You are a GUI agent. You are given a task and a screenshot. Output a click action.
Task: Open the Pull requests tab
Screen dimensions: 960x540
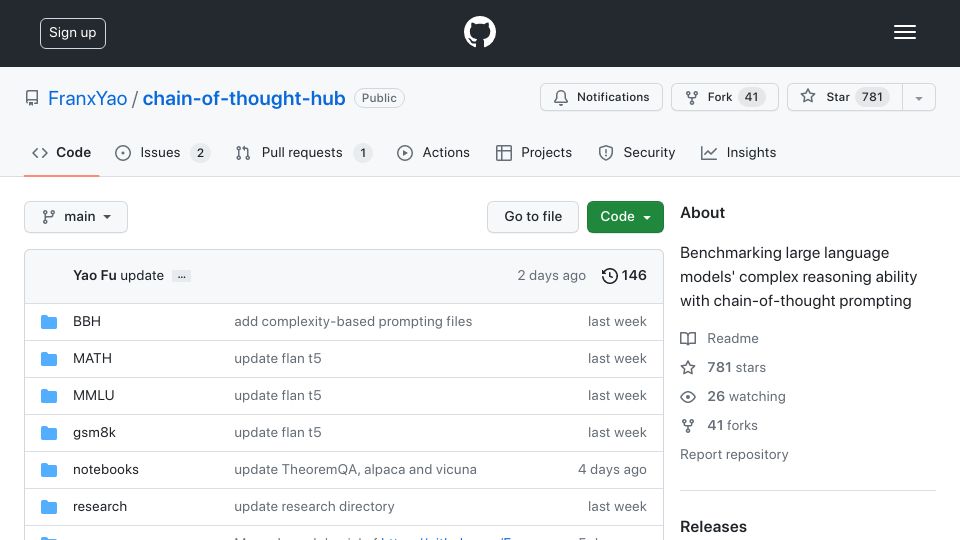click(x=304, y=152)
